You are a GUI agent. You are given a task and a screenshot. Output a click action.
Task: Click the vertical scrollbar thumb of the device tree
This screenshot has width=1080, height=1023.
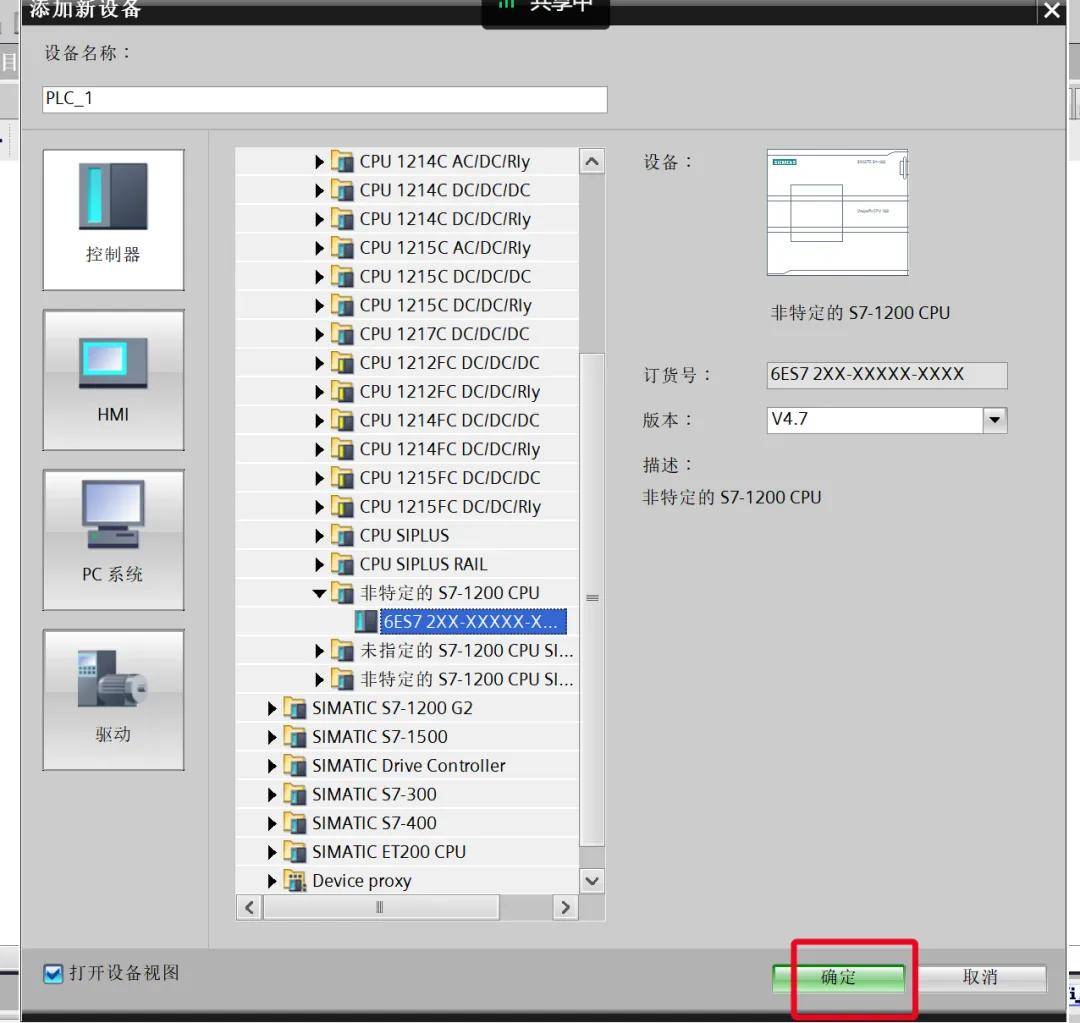click(592, 599)
